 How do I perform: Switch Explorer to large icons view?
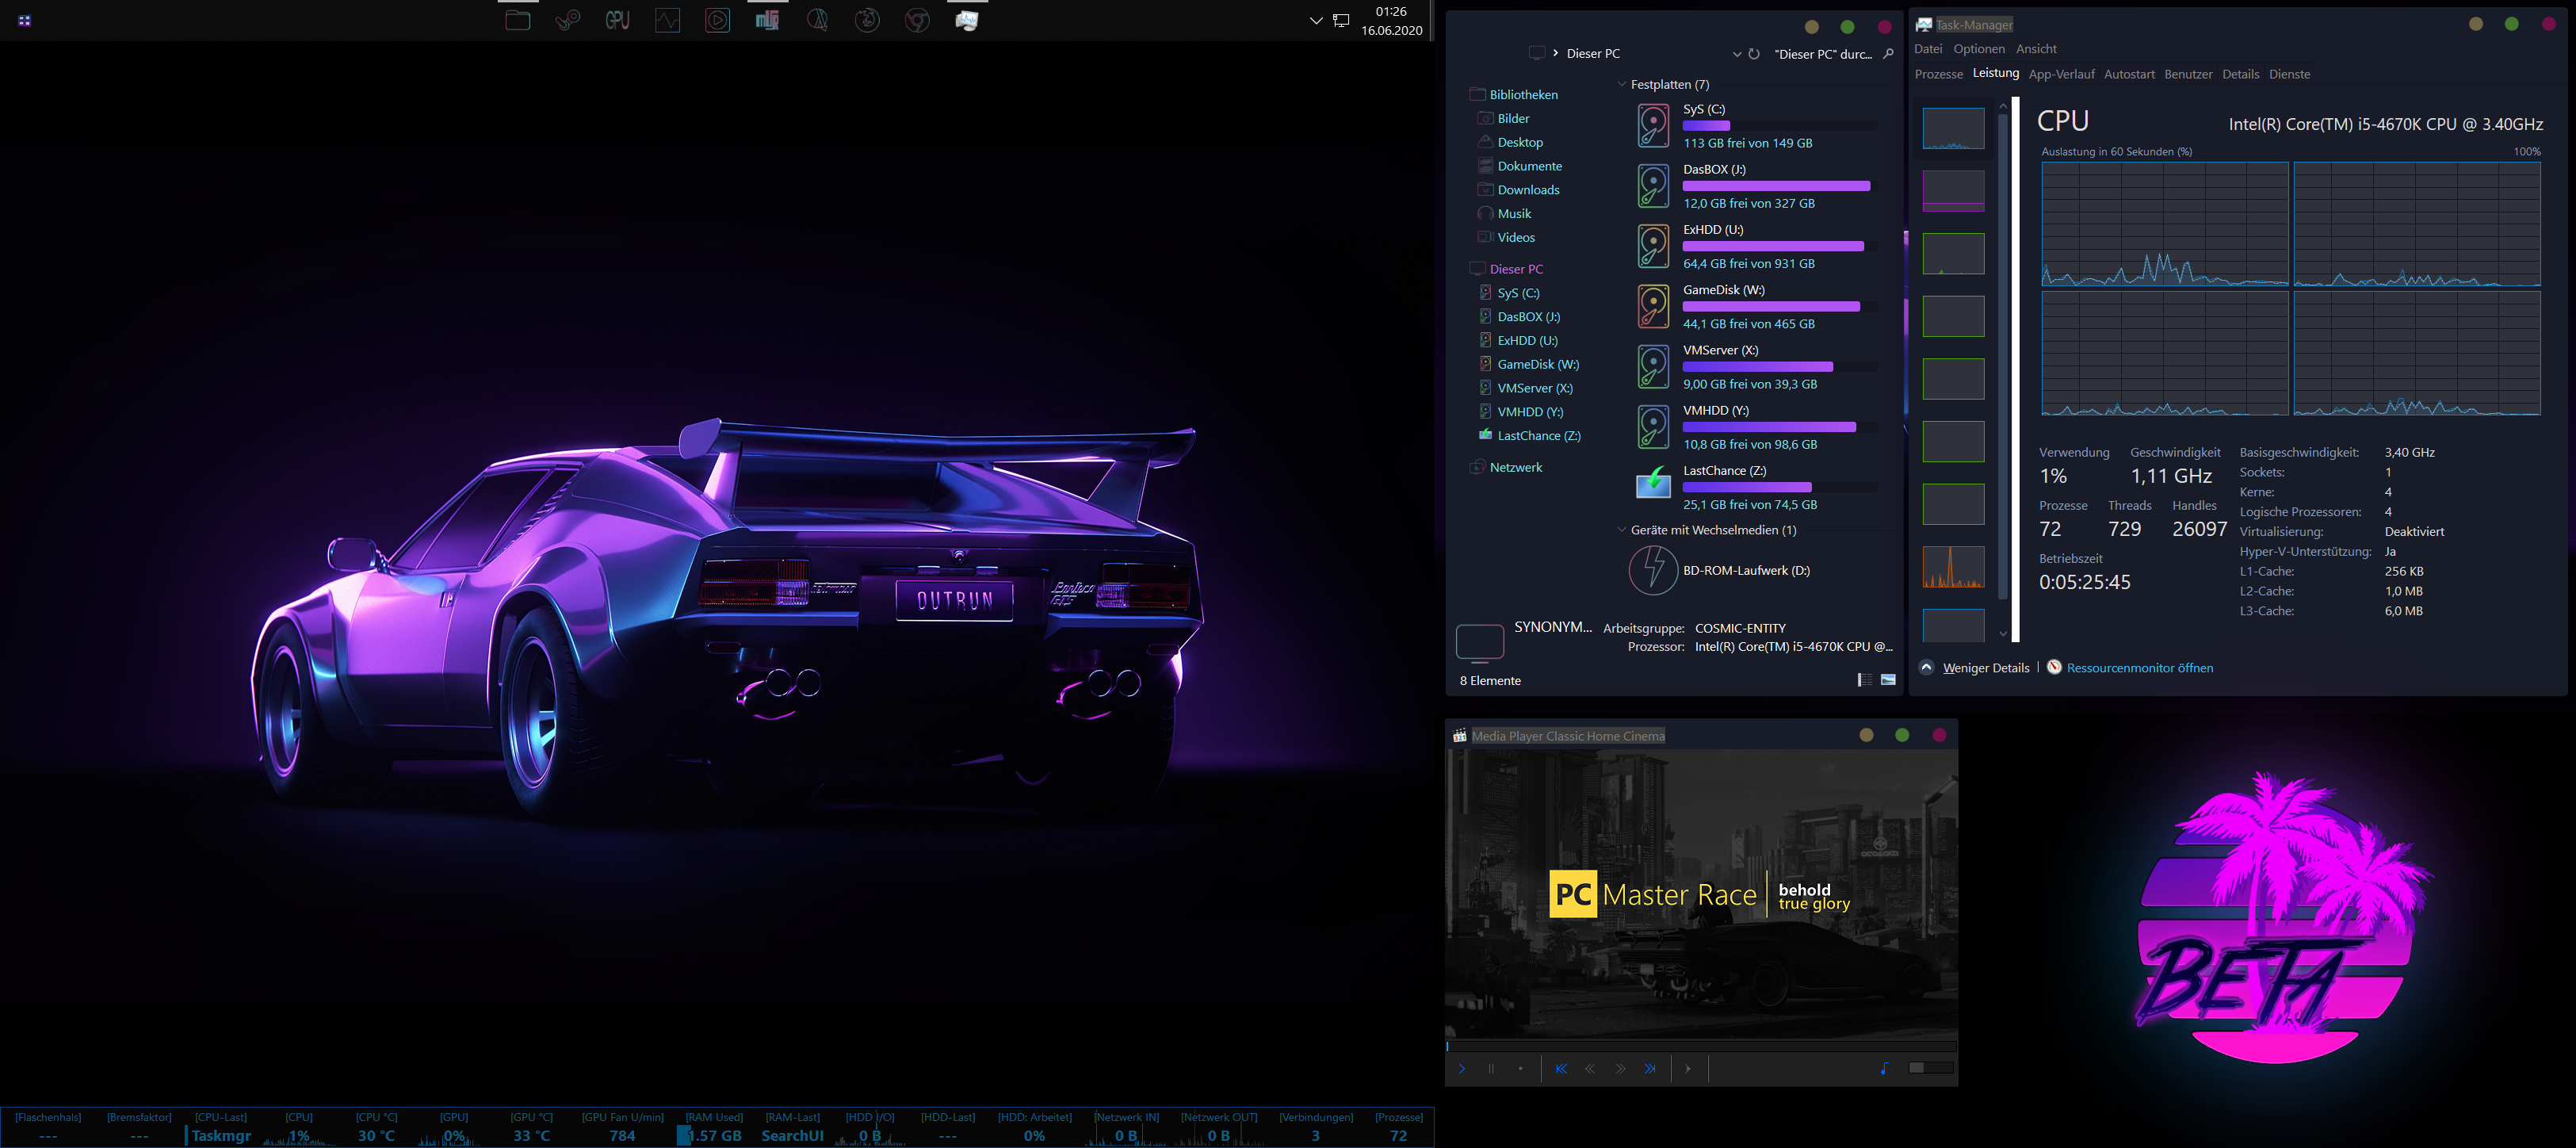click(1888, 680)
